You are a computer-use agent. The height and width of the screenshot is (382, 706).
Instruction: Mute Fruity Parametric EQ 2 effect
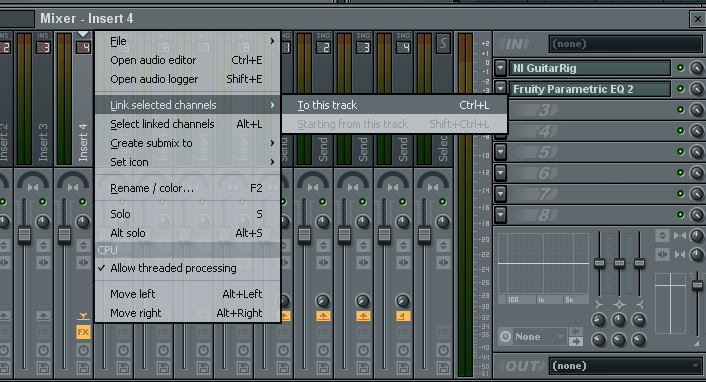pos(680,89)
